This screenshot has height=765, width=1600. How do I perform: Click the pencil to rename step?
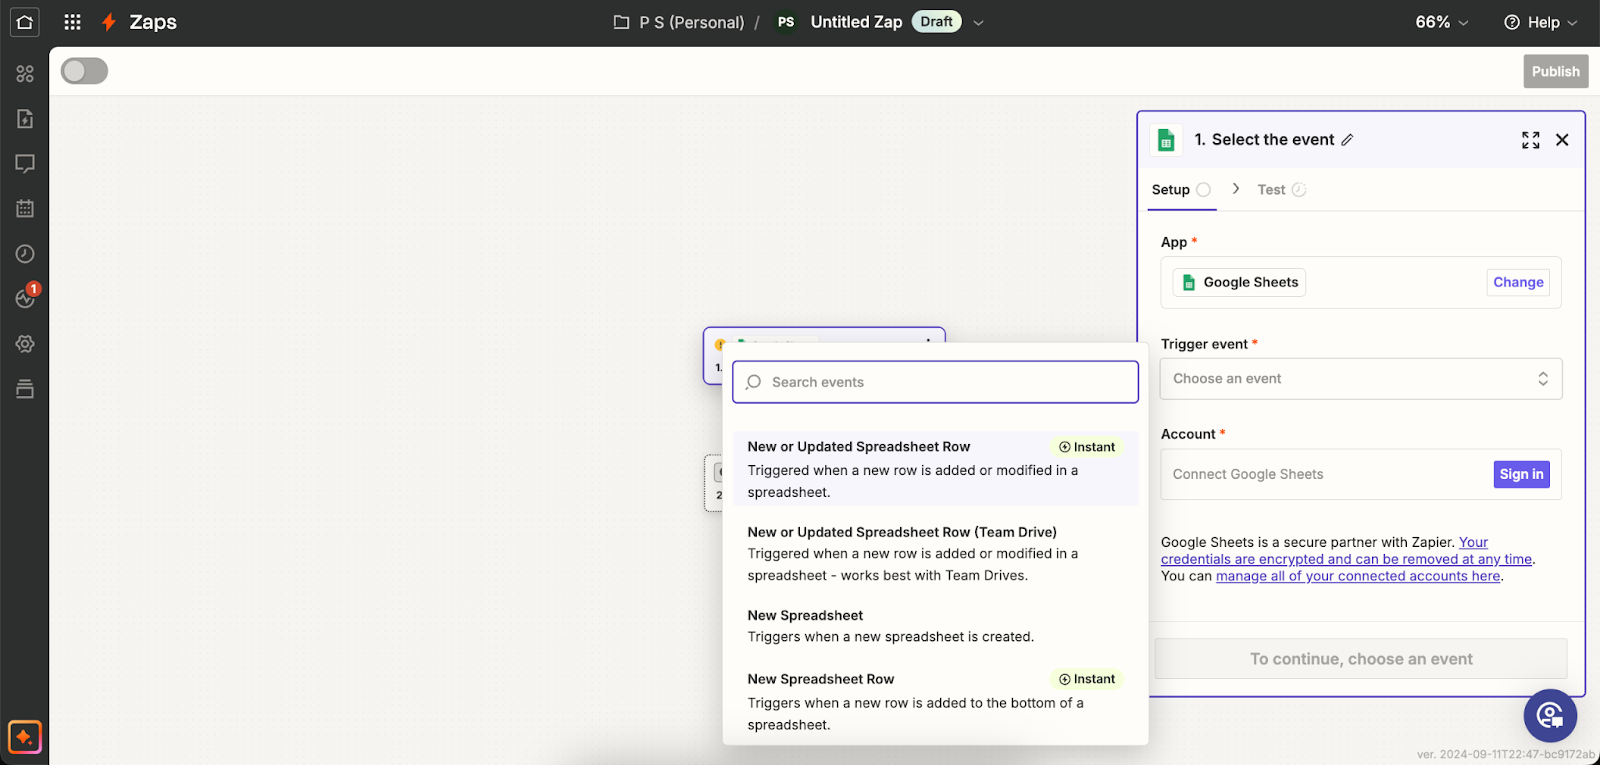click(1347, 140)
